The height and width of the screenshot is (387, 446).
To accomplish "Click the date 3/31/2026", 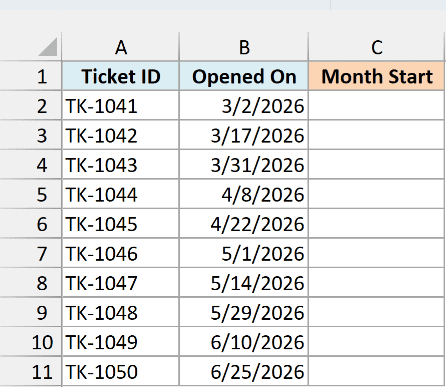I will [x=244, y=164].
